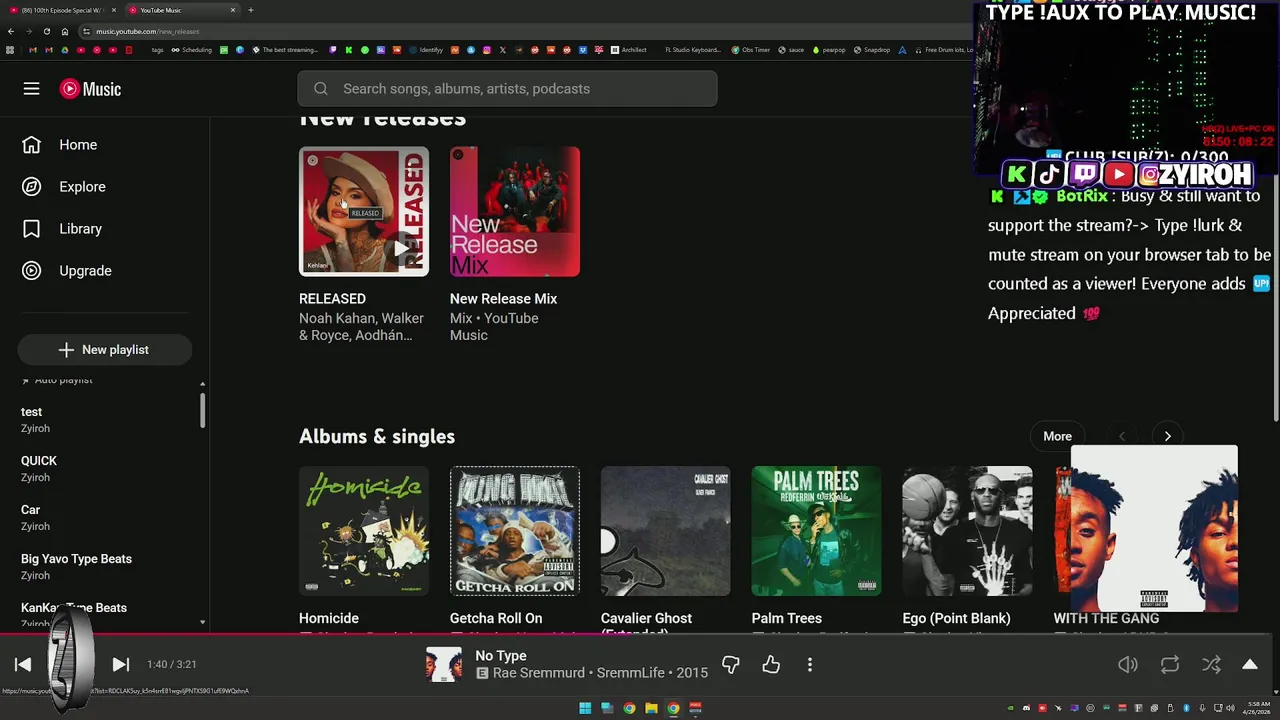Play the RELEASED playlist with play button
The height and width of the screenshot is (720, 1280).
401,249
